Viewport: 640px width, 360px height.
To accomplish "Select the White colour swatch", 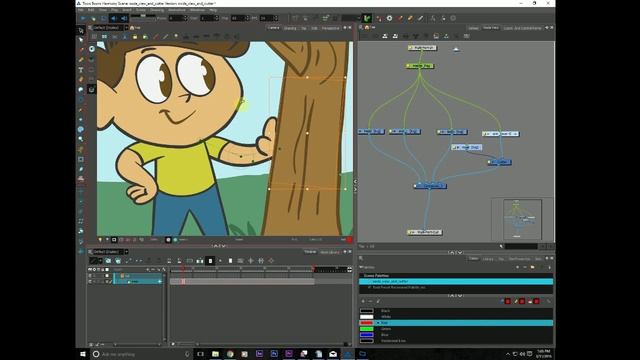I will (367, 317).
